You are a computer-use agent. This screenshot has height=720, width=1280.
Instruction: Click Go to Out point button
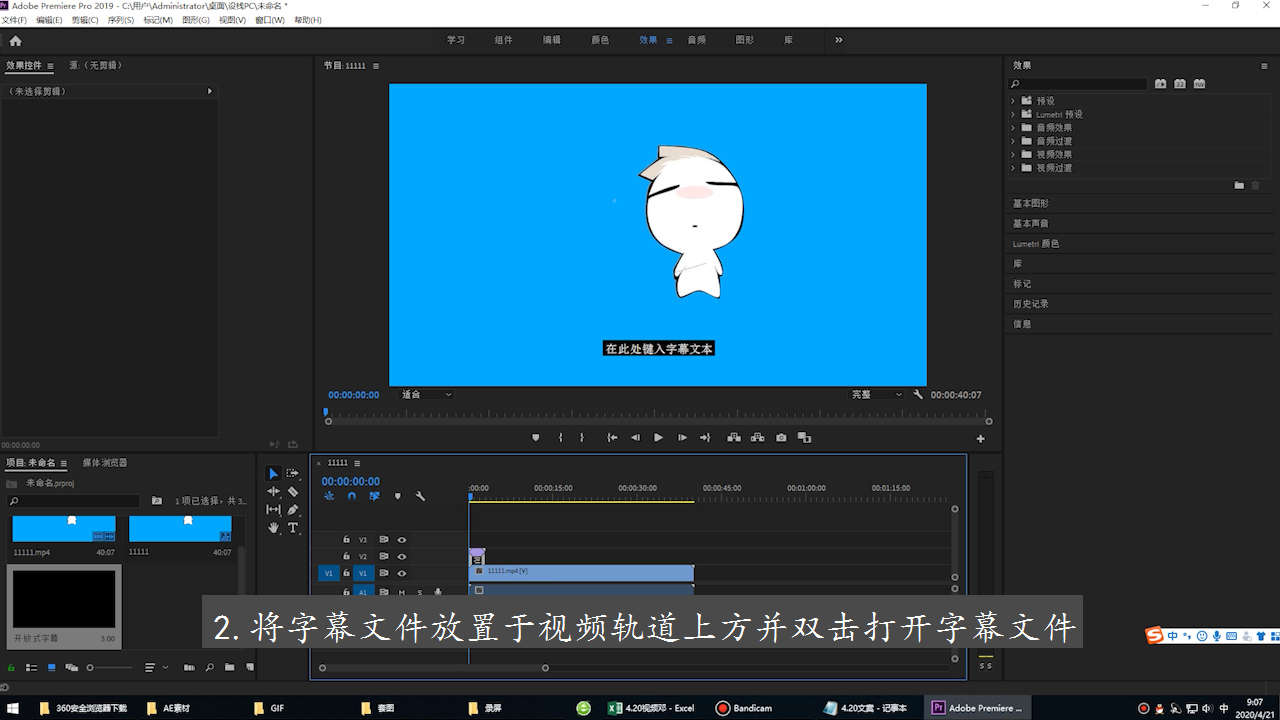pos(705,437)
